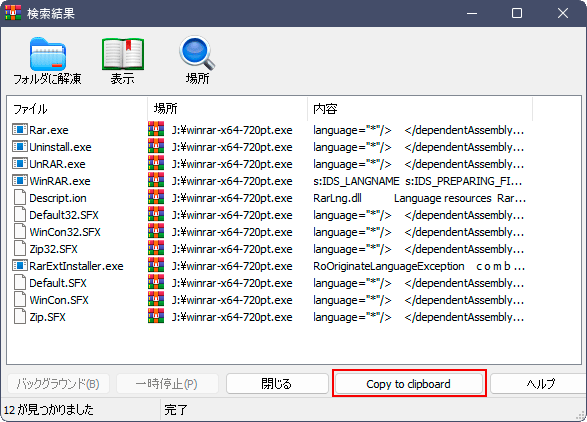The height and width of the screenshot is (422, 587).
Task: Select the WinRAR.exe file name
Action: pyautogui.click(x=60, y=181)
